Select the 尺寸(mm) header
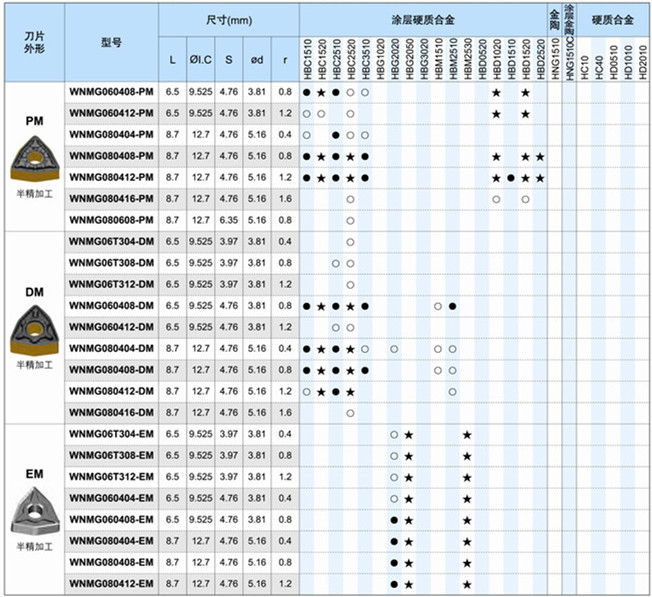Screen dimensions: 652x597 click(x=228, y=20)
